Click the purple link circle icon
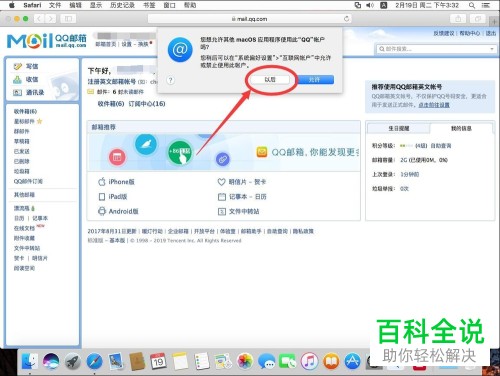 point(223,159)
